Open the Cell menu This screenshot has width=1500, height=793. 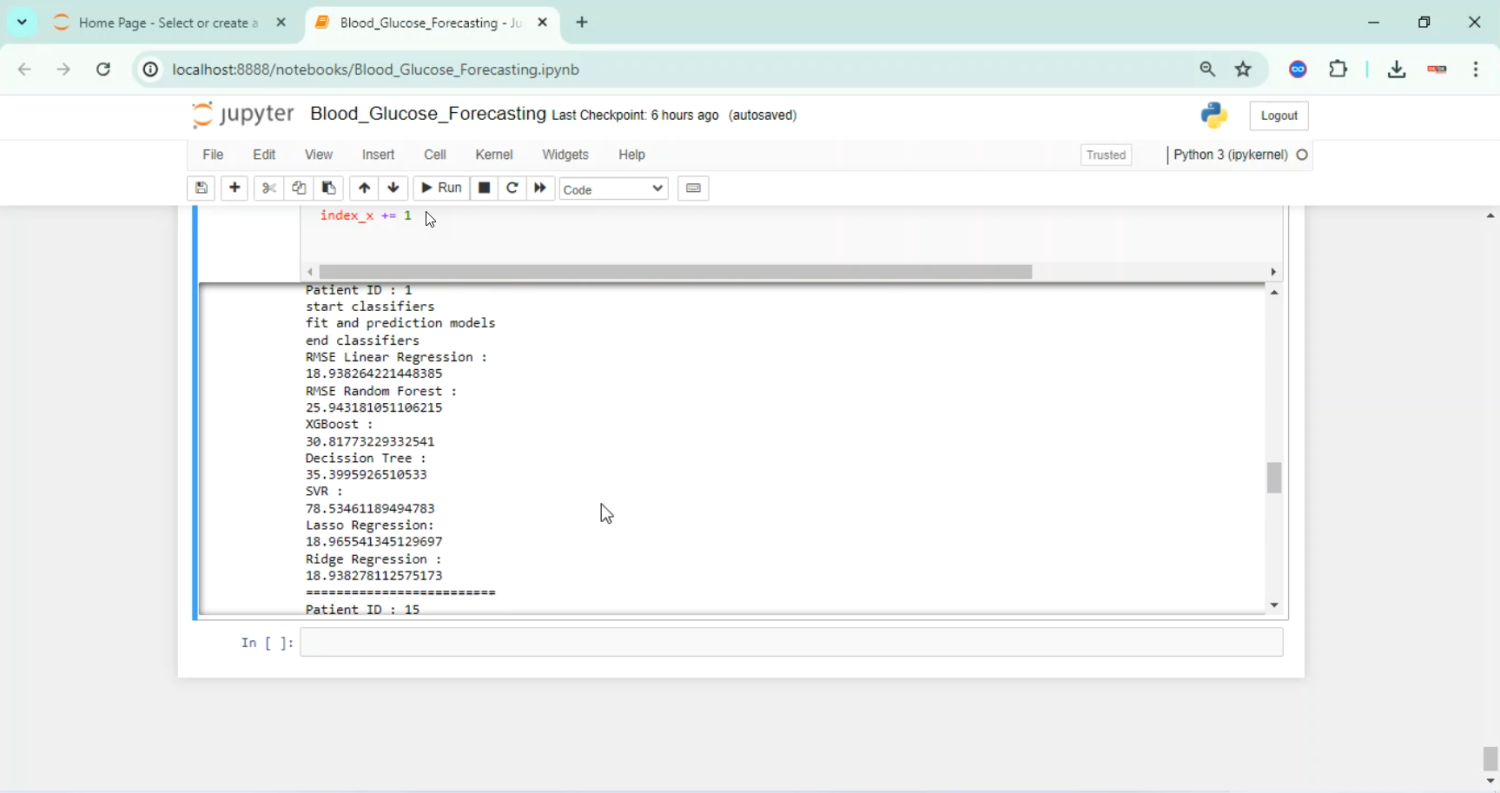[x=435, y=155]
